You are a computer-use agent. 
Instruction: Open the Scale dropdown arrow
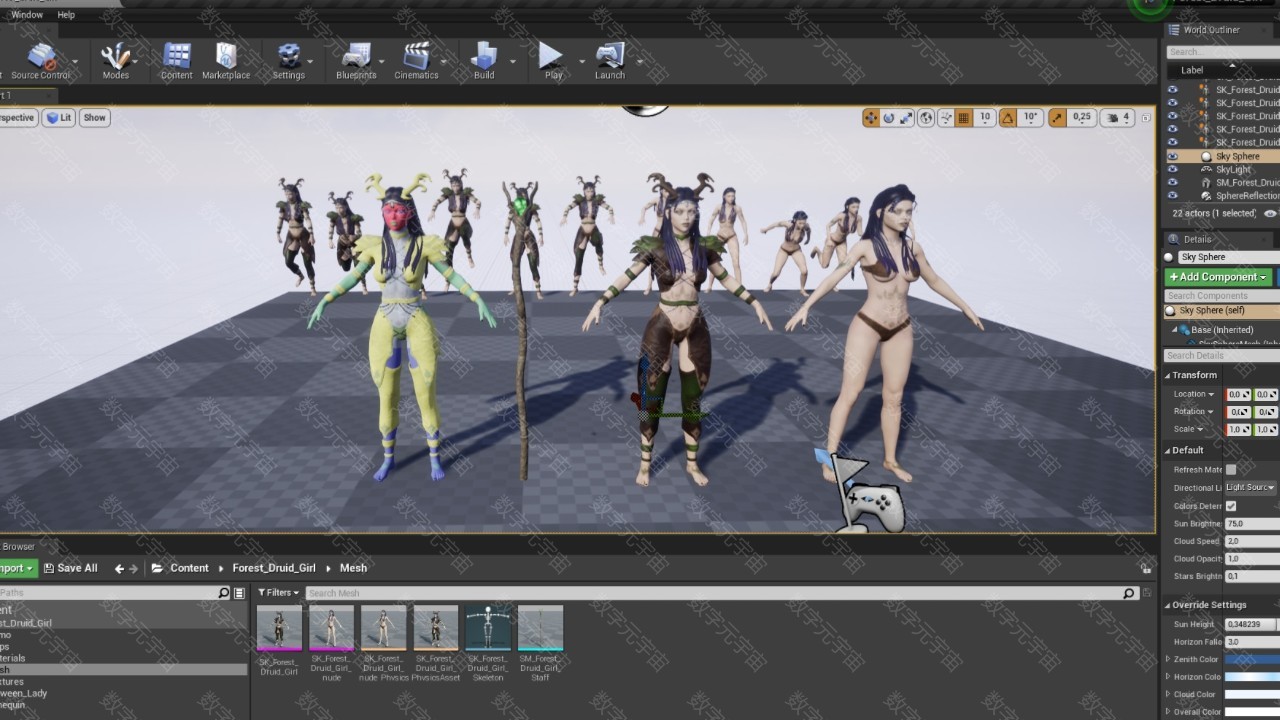pos(1201,430)
